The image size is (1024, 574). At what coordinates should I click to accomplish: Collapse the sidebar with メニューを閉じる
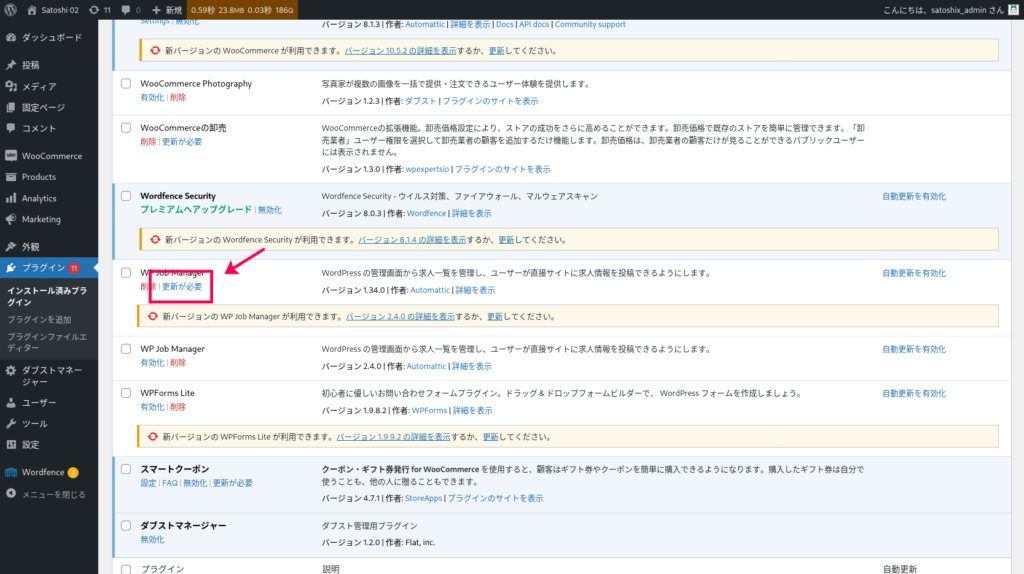tap(53, 494)
